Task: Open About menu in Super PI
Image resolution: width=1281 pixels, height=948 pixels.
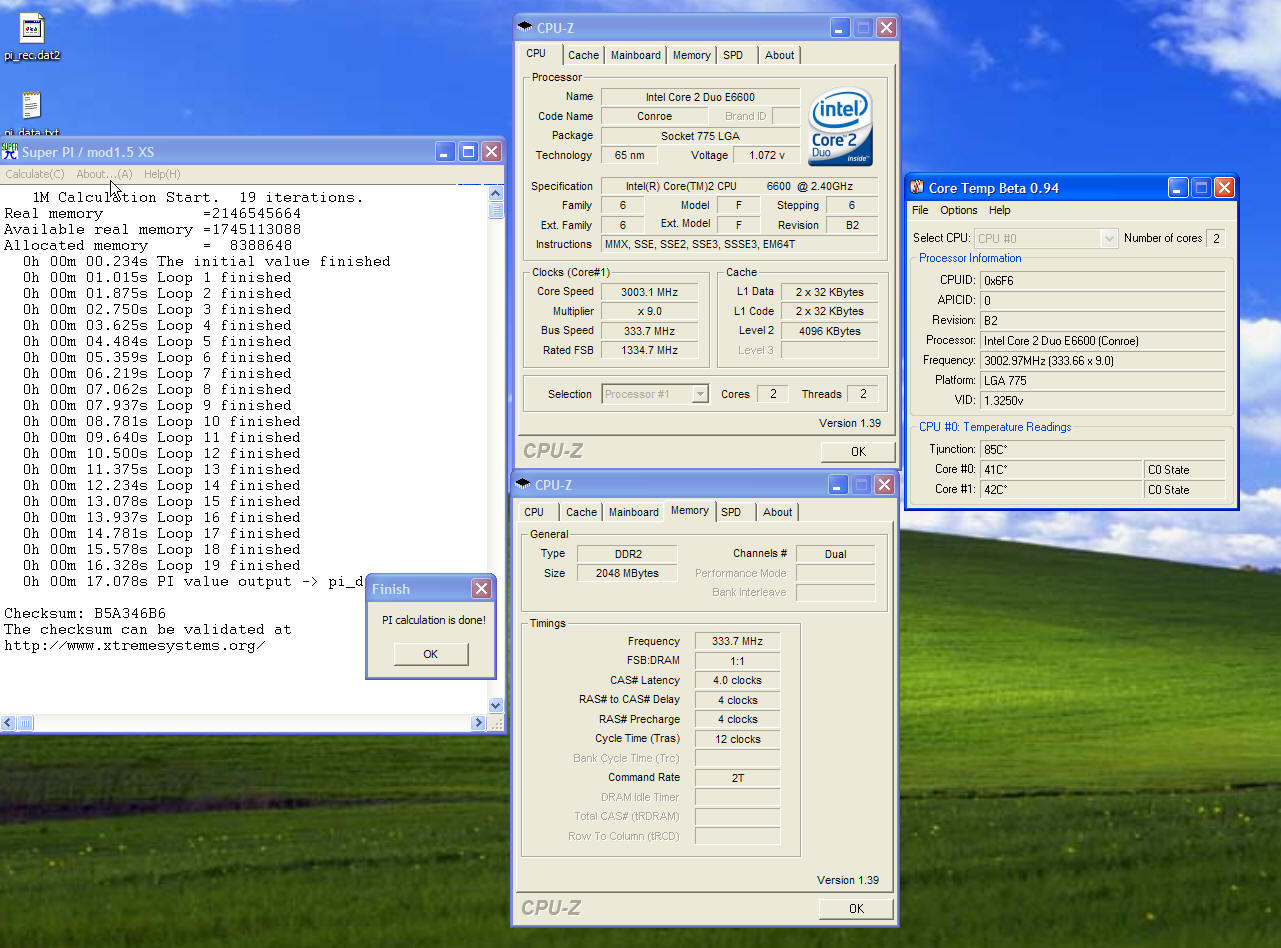Action: [104, 174]
